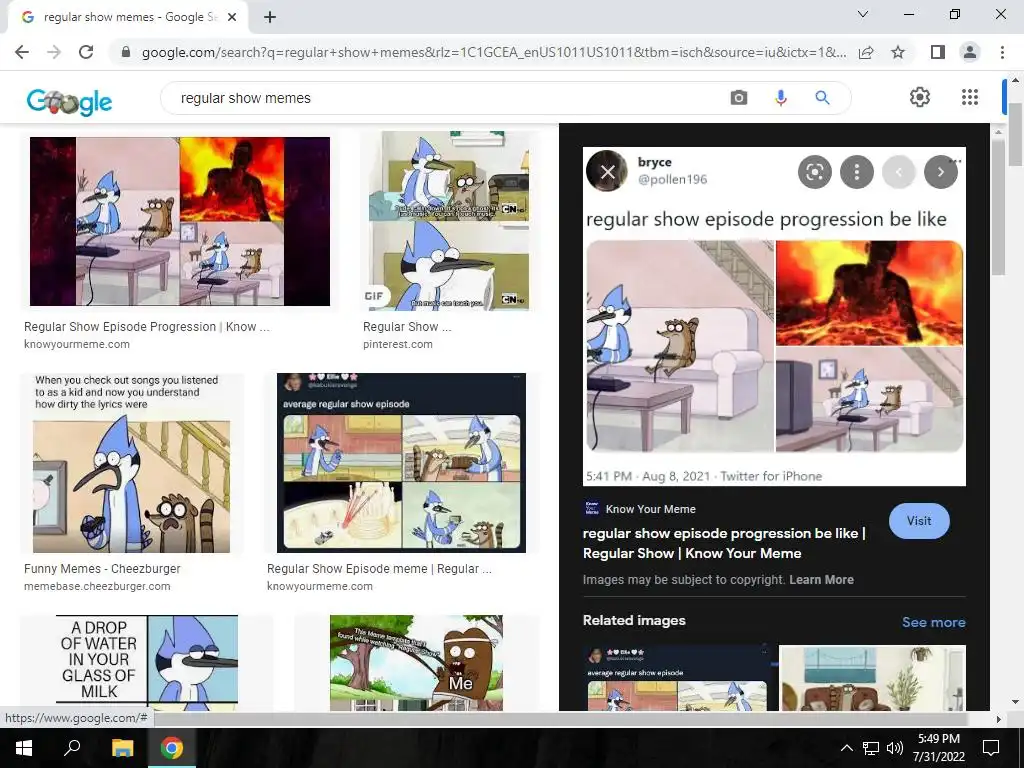
Task: Open the regular show episode progression title link
Action: pos(724,543)
